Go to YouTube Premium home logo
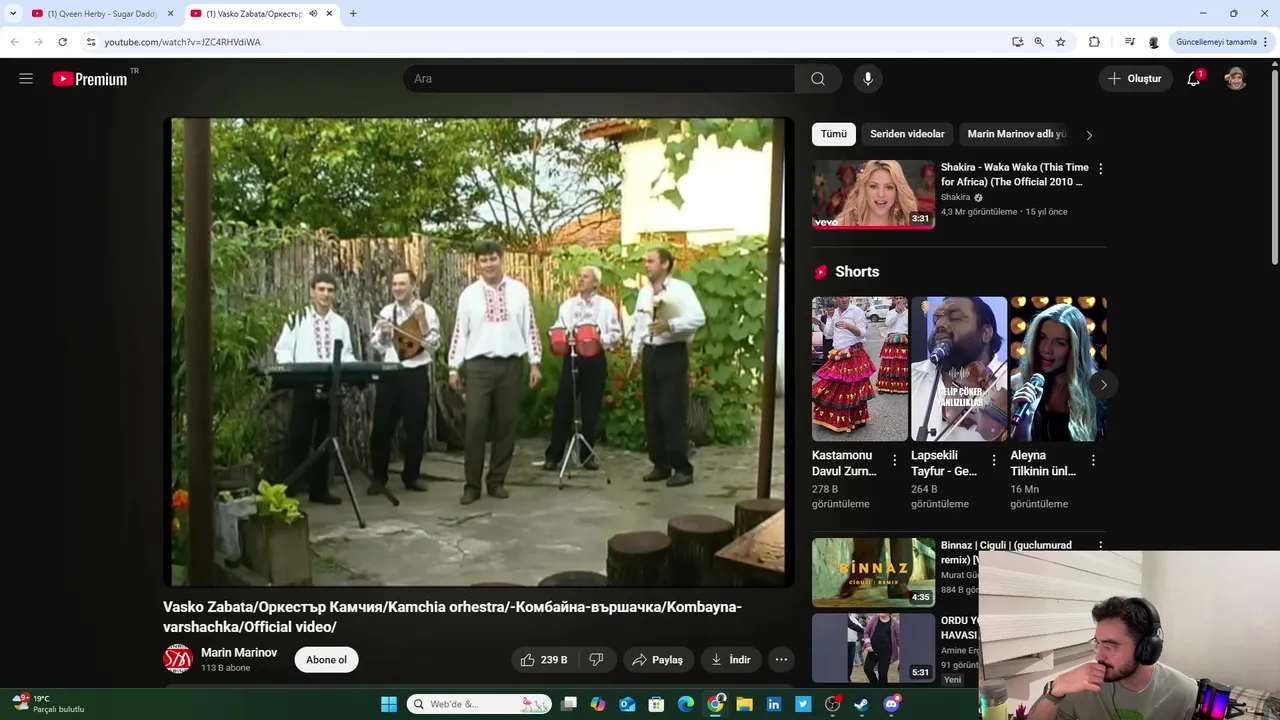 91,79
